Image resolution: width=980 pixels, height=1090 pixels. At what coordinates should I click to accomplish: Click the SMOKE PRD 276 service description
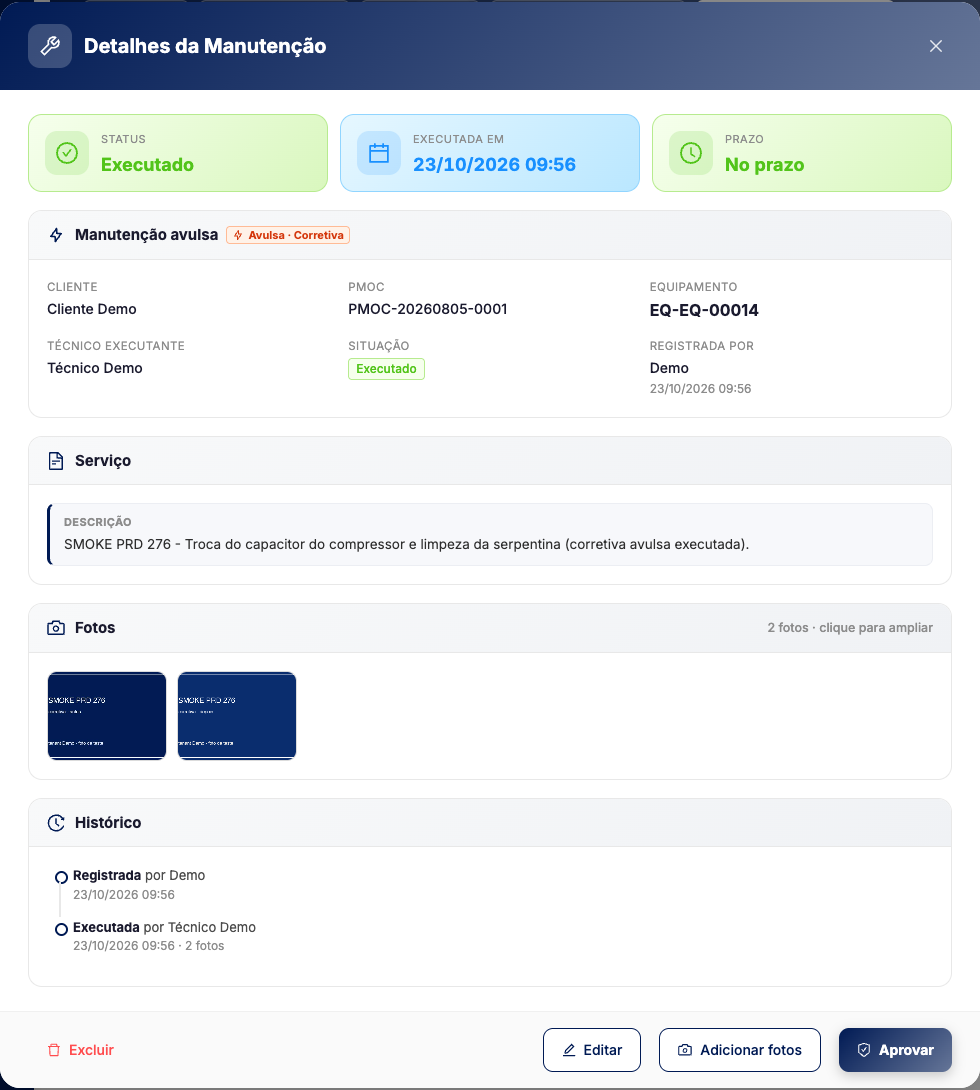(407, 544)
